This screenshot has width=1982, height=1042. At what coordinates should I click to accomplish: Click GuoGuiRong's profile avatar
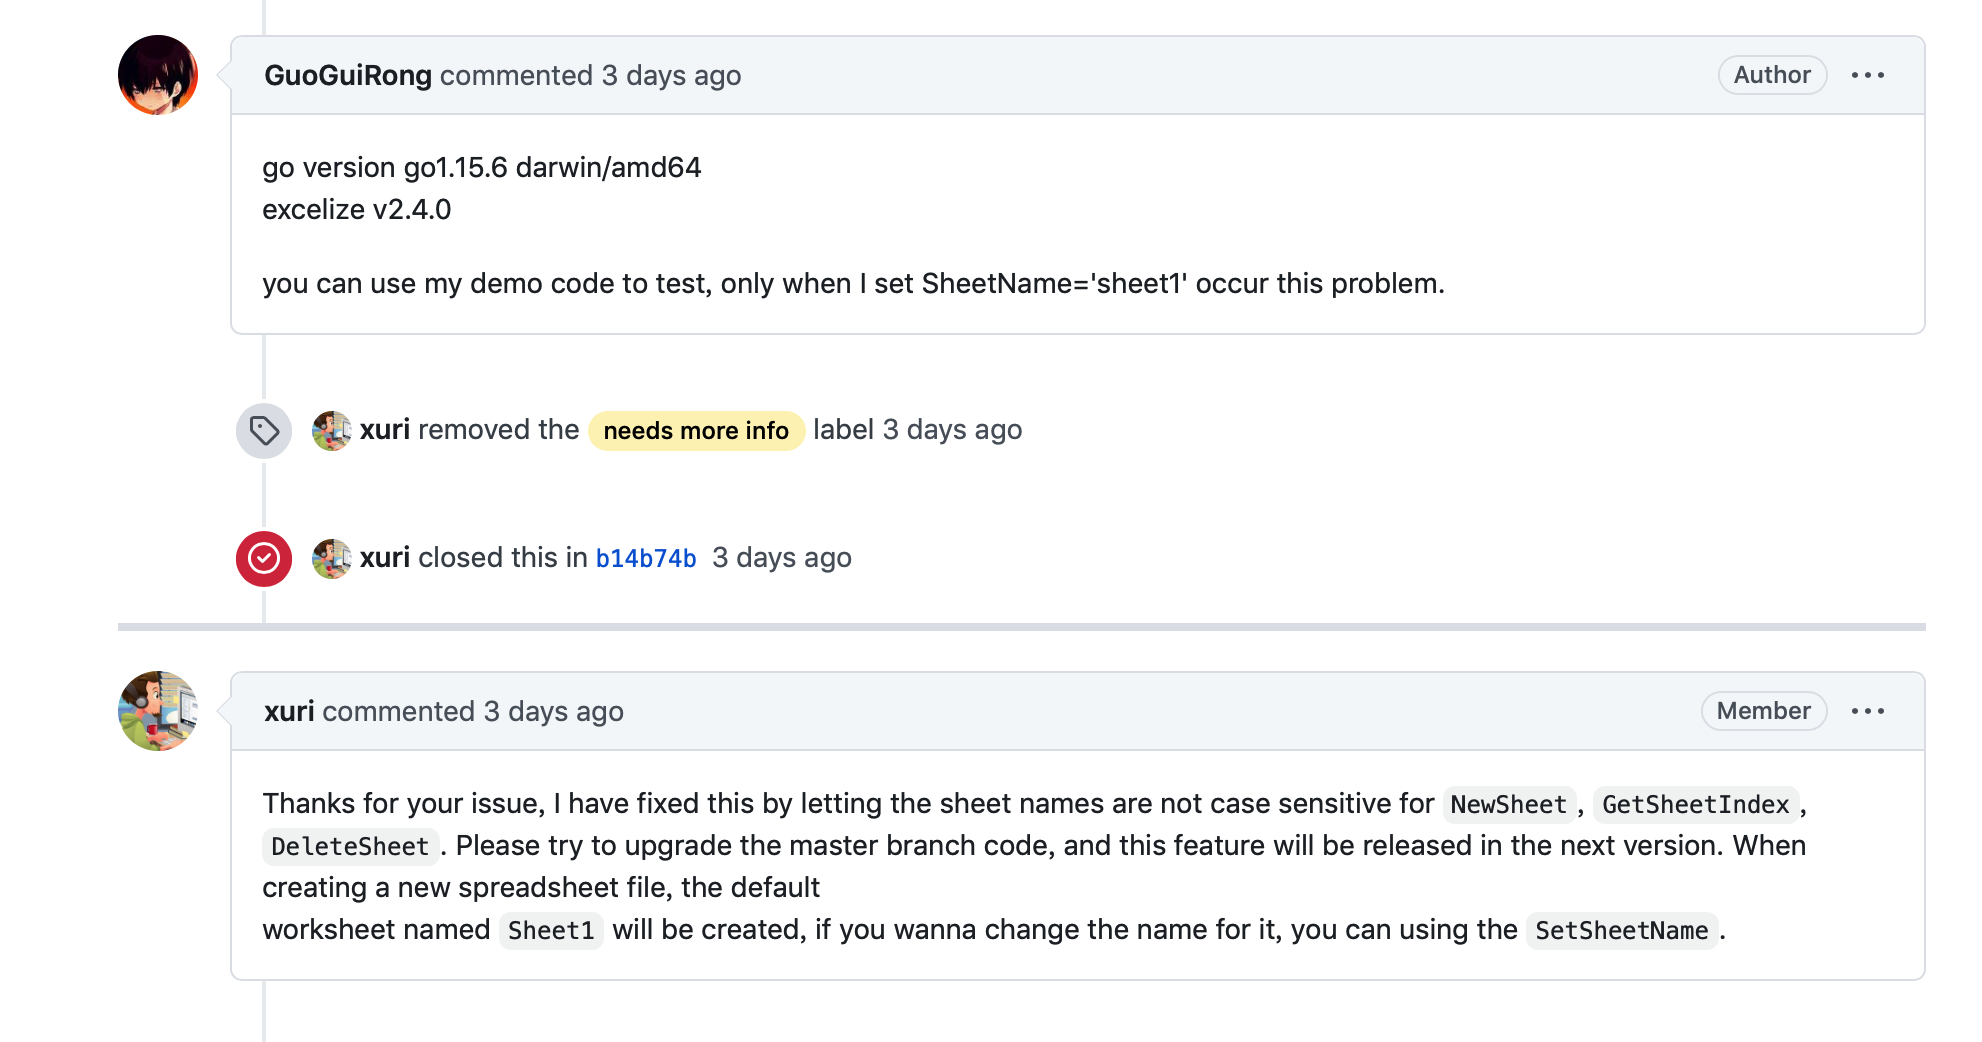(158, 75)
